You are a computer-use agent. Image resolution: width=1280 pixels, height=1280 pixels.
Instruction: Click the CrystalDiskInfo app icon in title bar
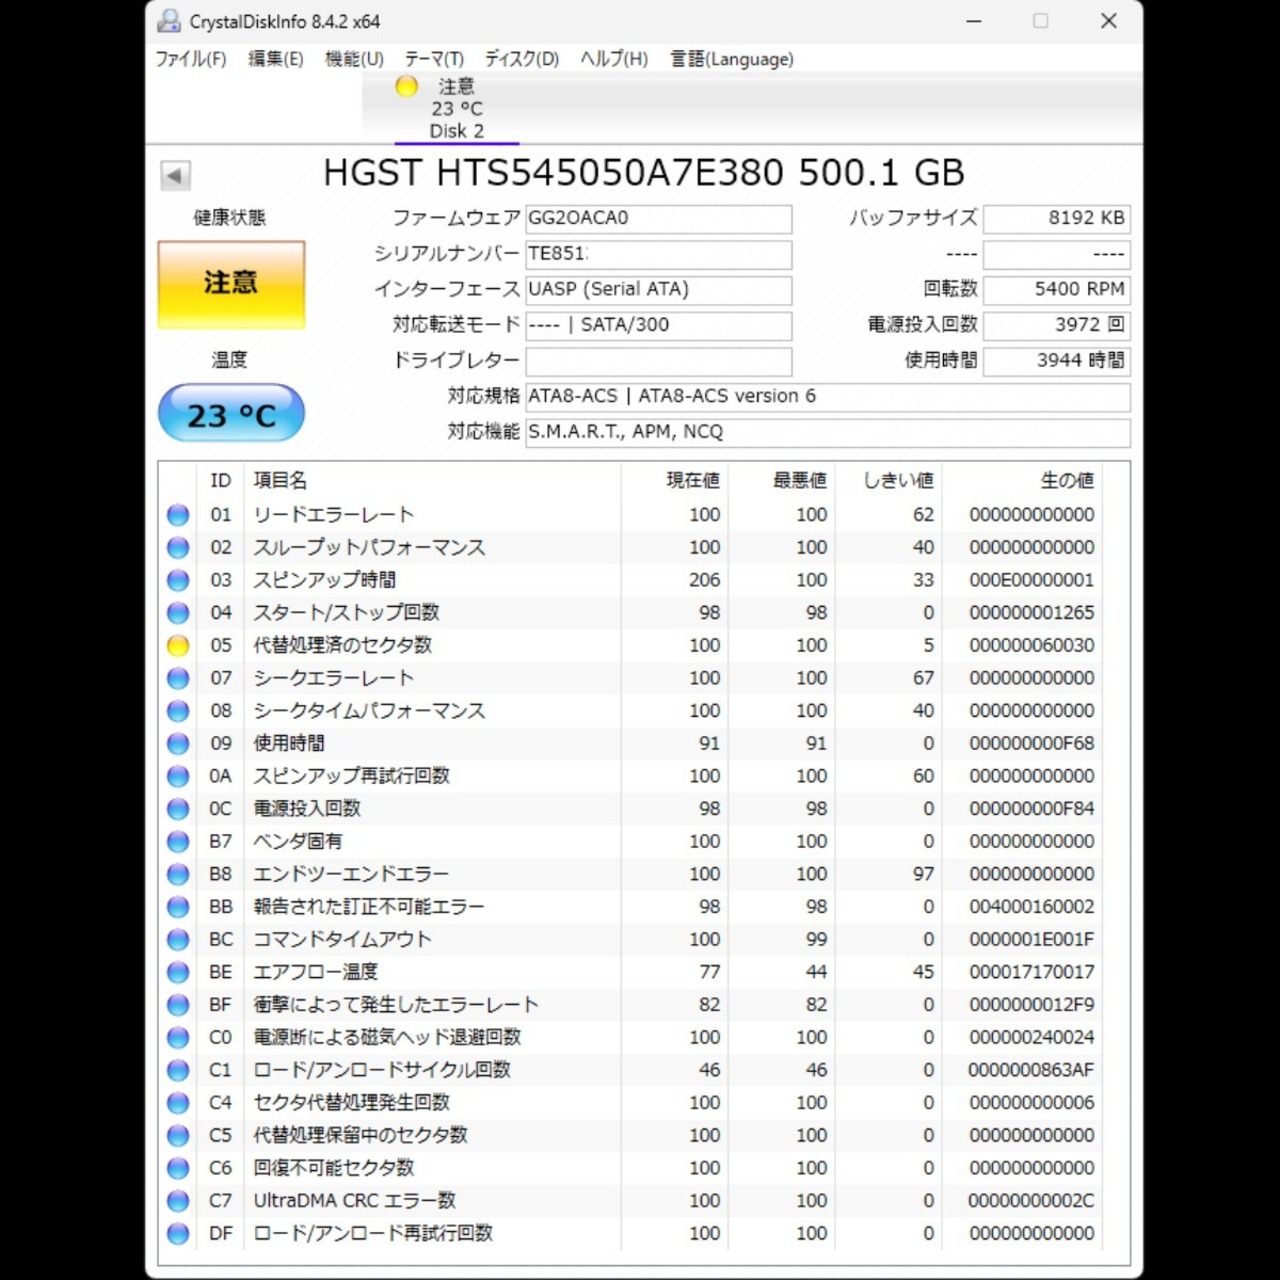click(x=170, y=21)
